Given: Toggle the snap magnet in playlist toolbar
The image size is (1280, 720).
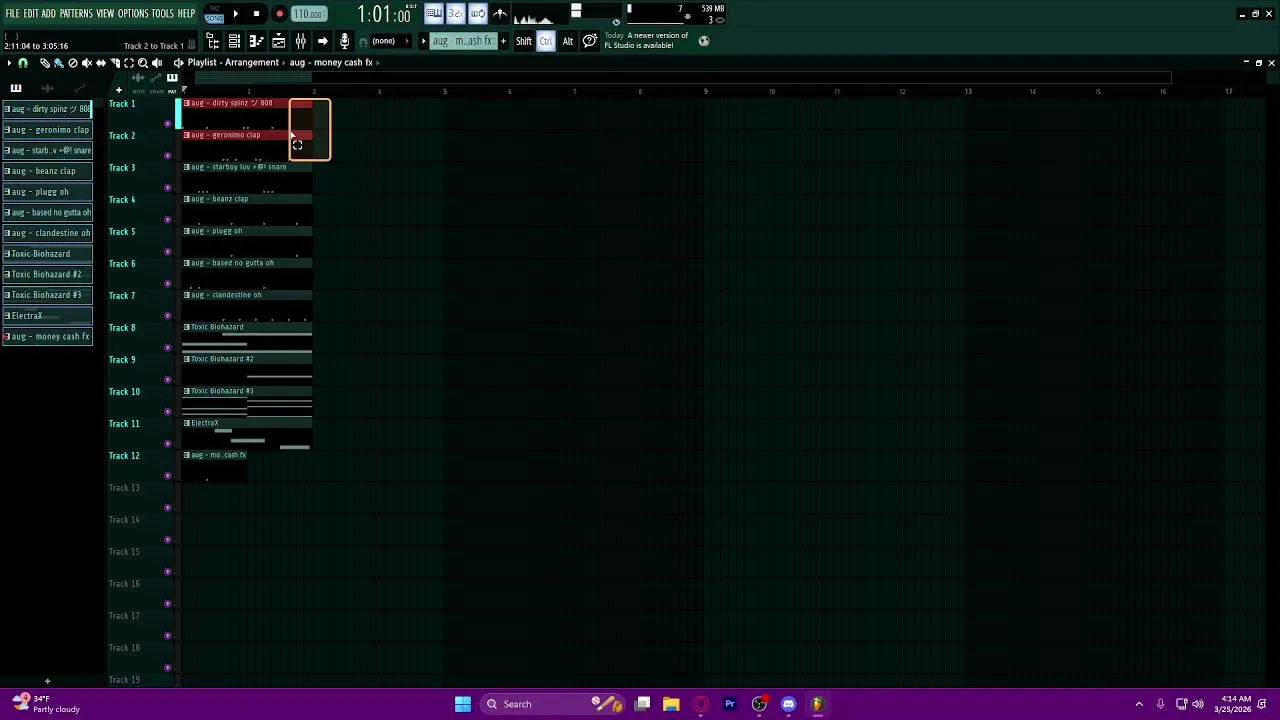Looking at the screenshot, I should point(23,63).
